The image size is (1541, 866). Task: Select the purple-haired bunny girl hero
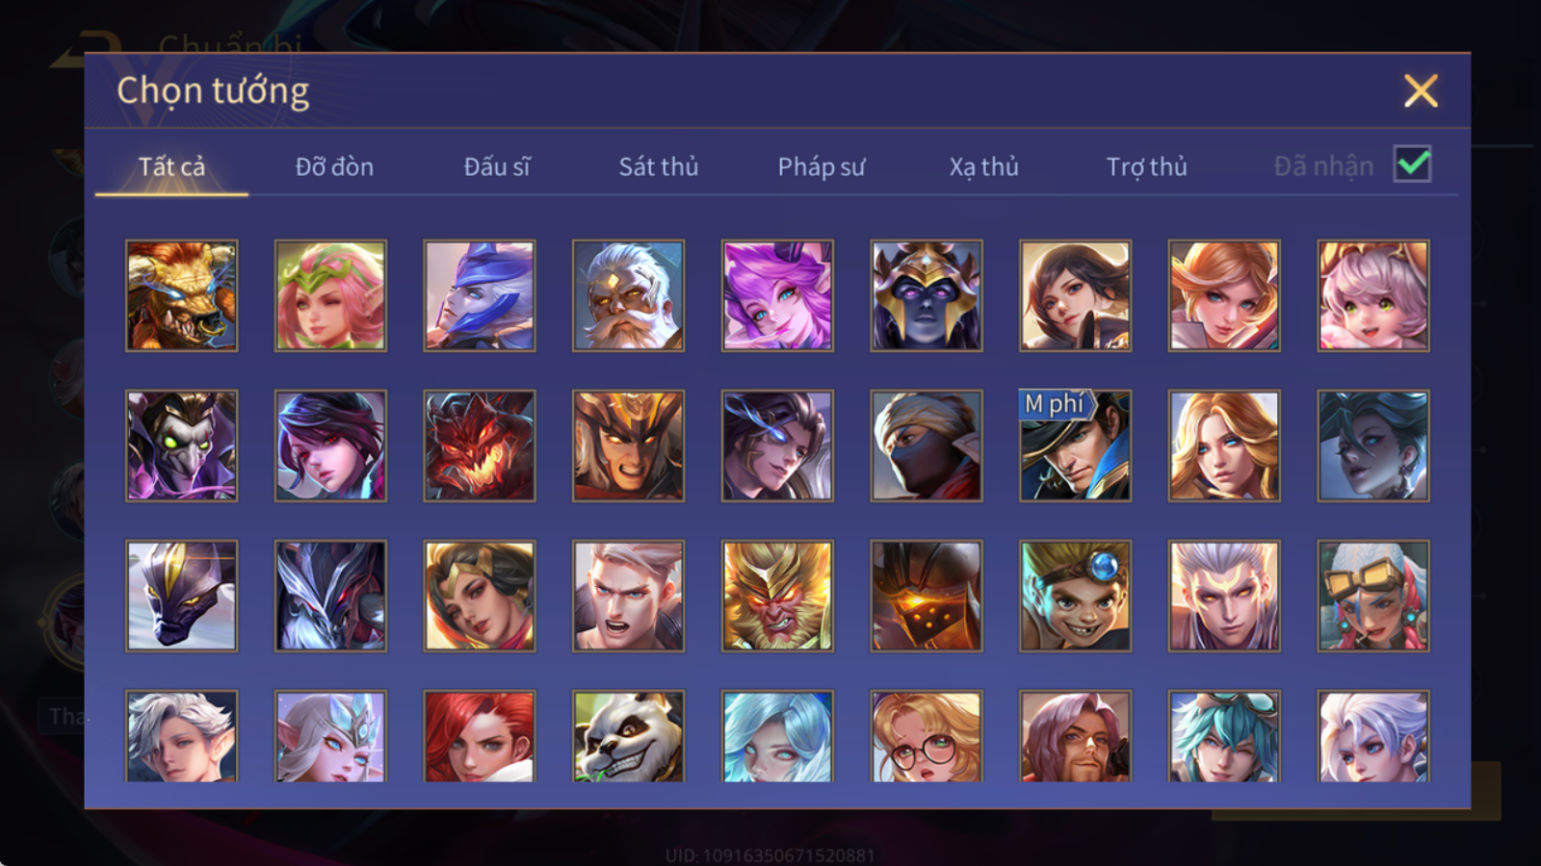pos(777,295)
